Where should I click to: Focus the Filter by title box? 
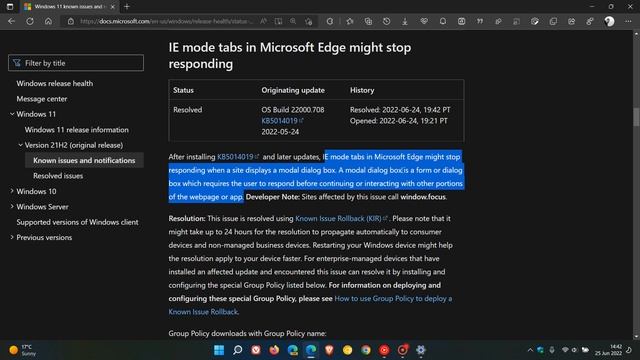point(76,63)
